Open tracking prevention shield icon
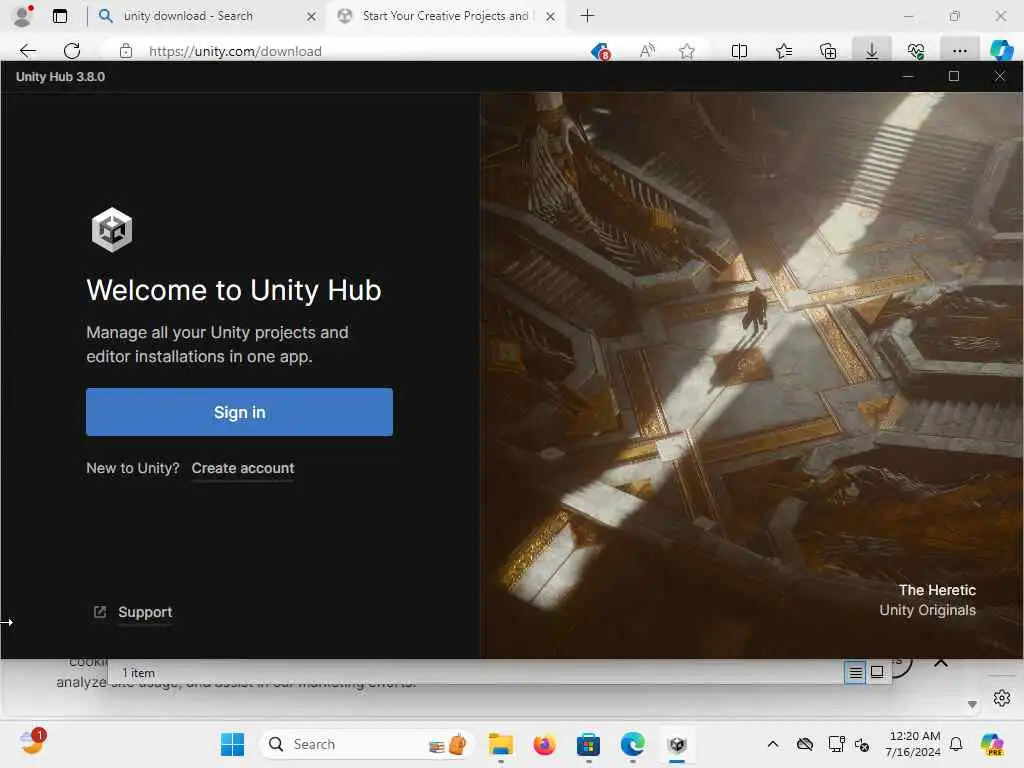The height and width of the screenshot is (768, 1024). (x=600, y=51)
